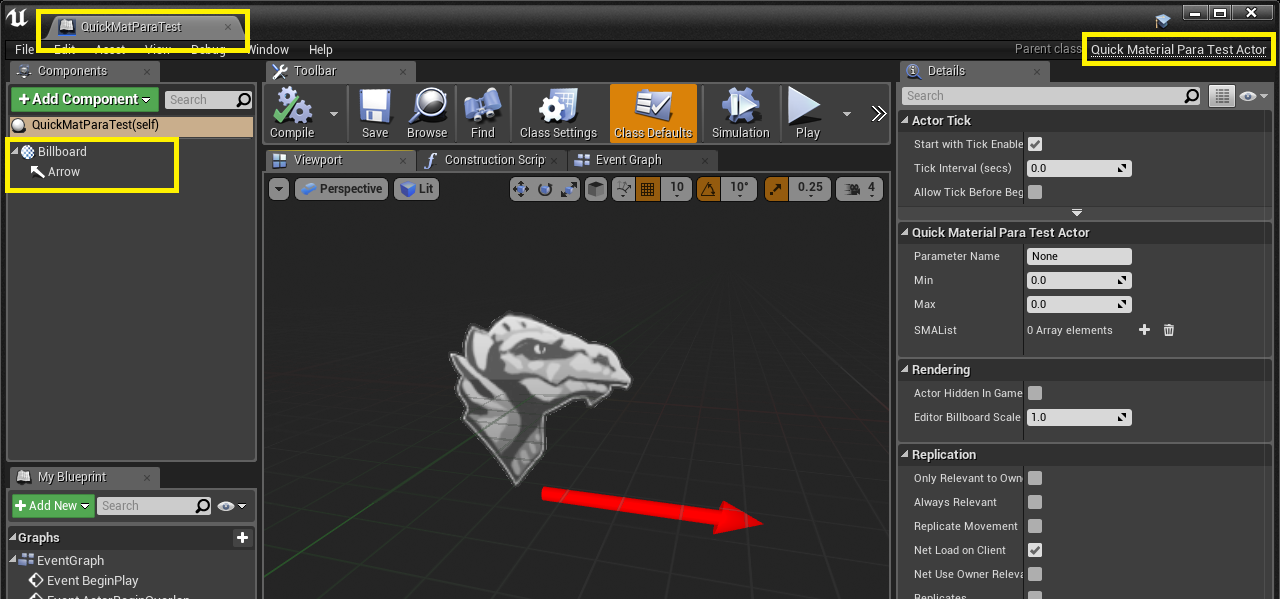The width and height of the screenshot is (1280, 599).
Task: Open Compile options dropdown arrow
Action: click(334, 113)
